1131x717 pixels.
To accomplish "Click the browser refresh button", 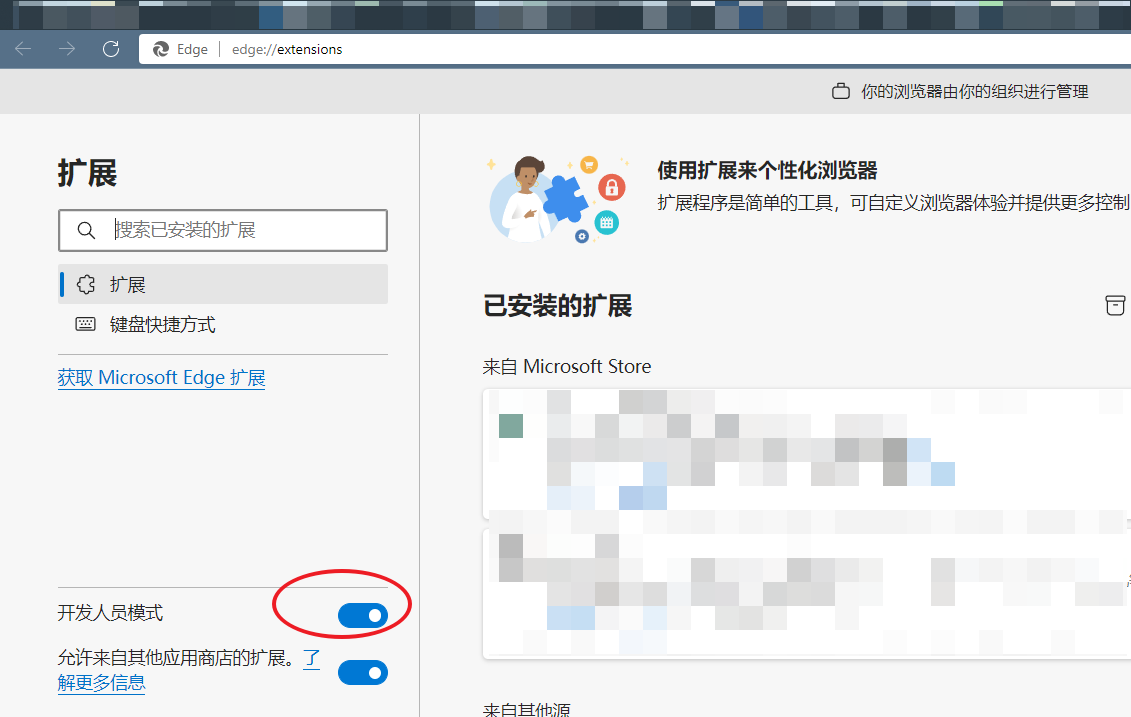I will (x=111, y=49).
